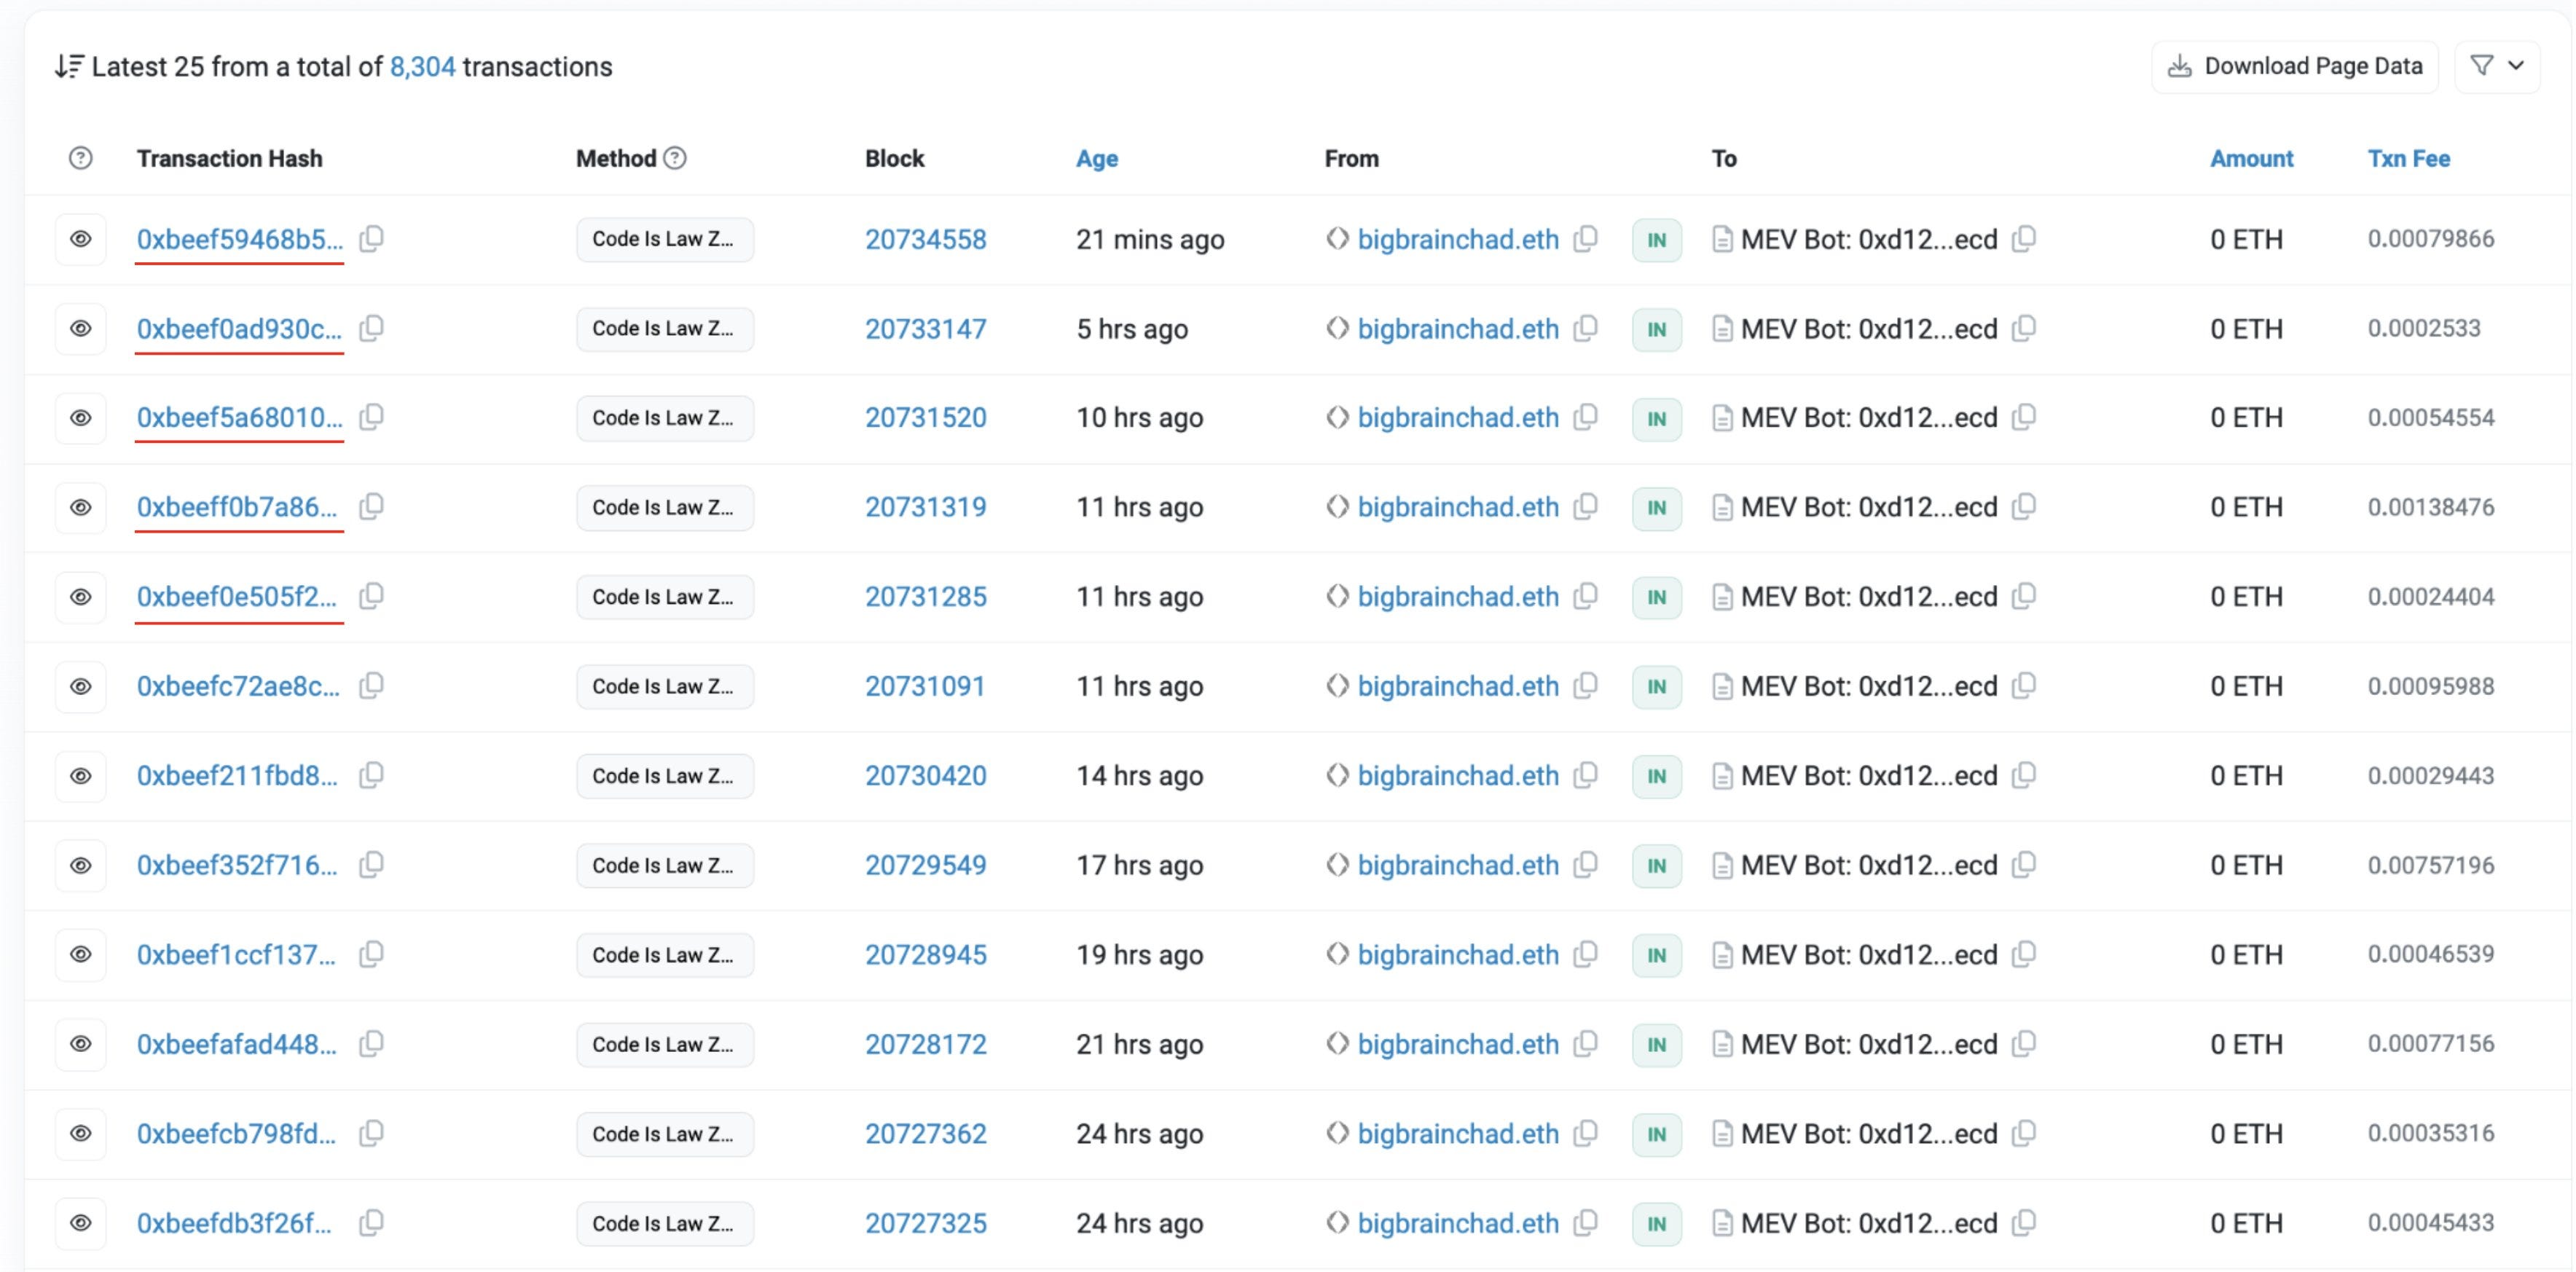Preview transaction 0xbeefc72ae8c via eye icon
Image resolution: width=2576 pixels, height=1272 pixels.
(81, 686)
